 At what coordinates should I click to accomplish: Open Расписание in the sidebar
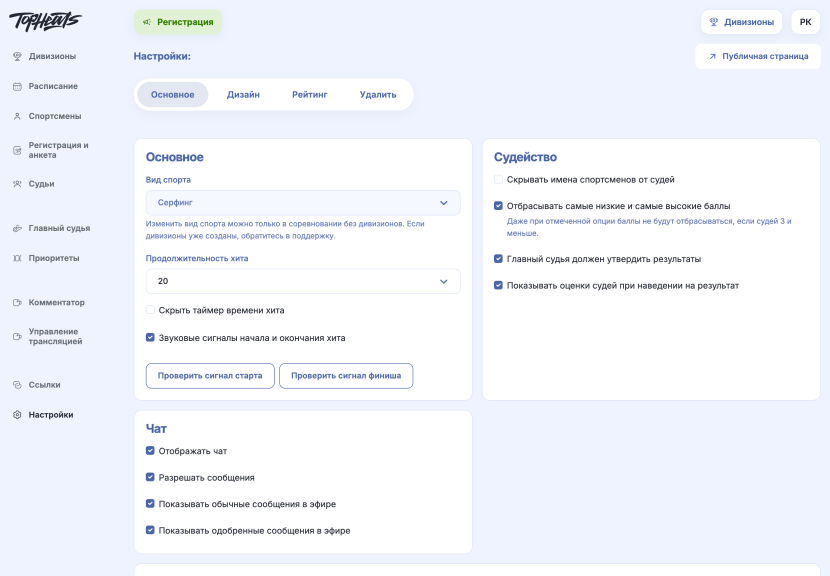(x=53, y=86)
